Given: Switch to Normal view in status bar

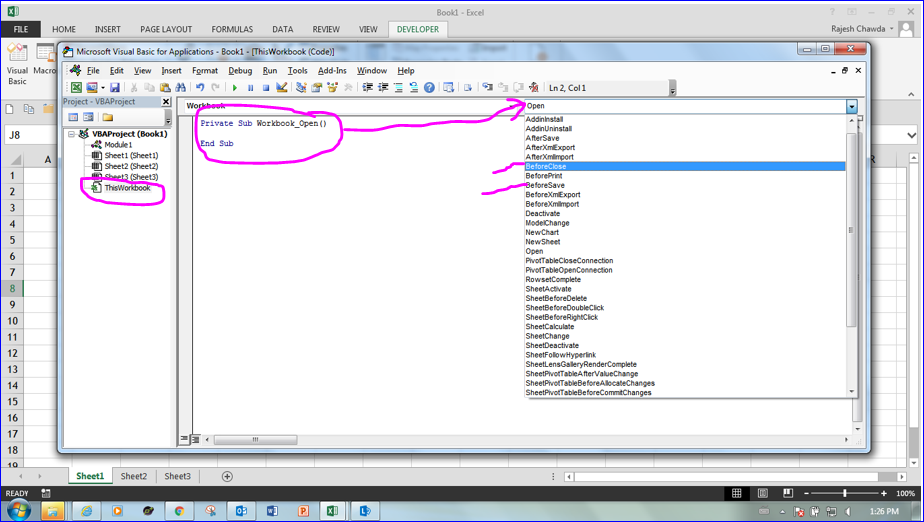Looking at the screenshot, I should coord(737,493).
